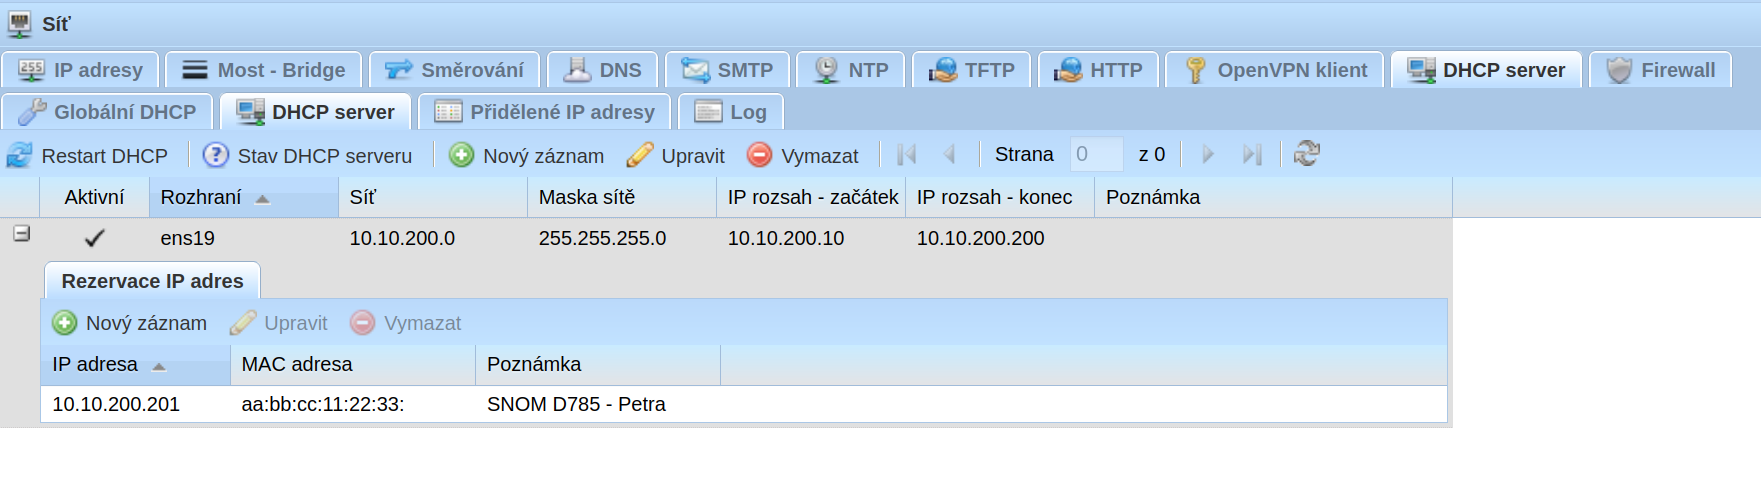Click Vymazat in main DHCP toolbar
Viewport: 1761px width, 488px height.
(803, 155)
